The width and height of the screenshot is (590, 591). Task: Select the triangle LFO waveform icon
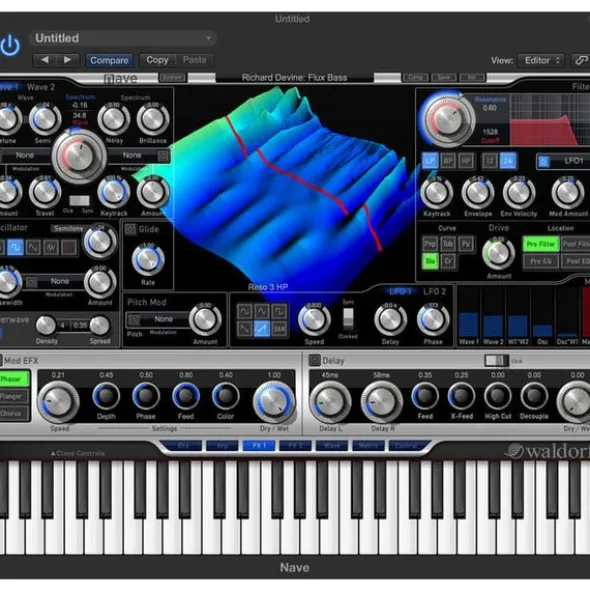[x=262, y=311]
